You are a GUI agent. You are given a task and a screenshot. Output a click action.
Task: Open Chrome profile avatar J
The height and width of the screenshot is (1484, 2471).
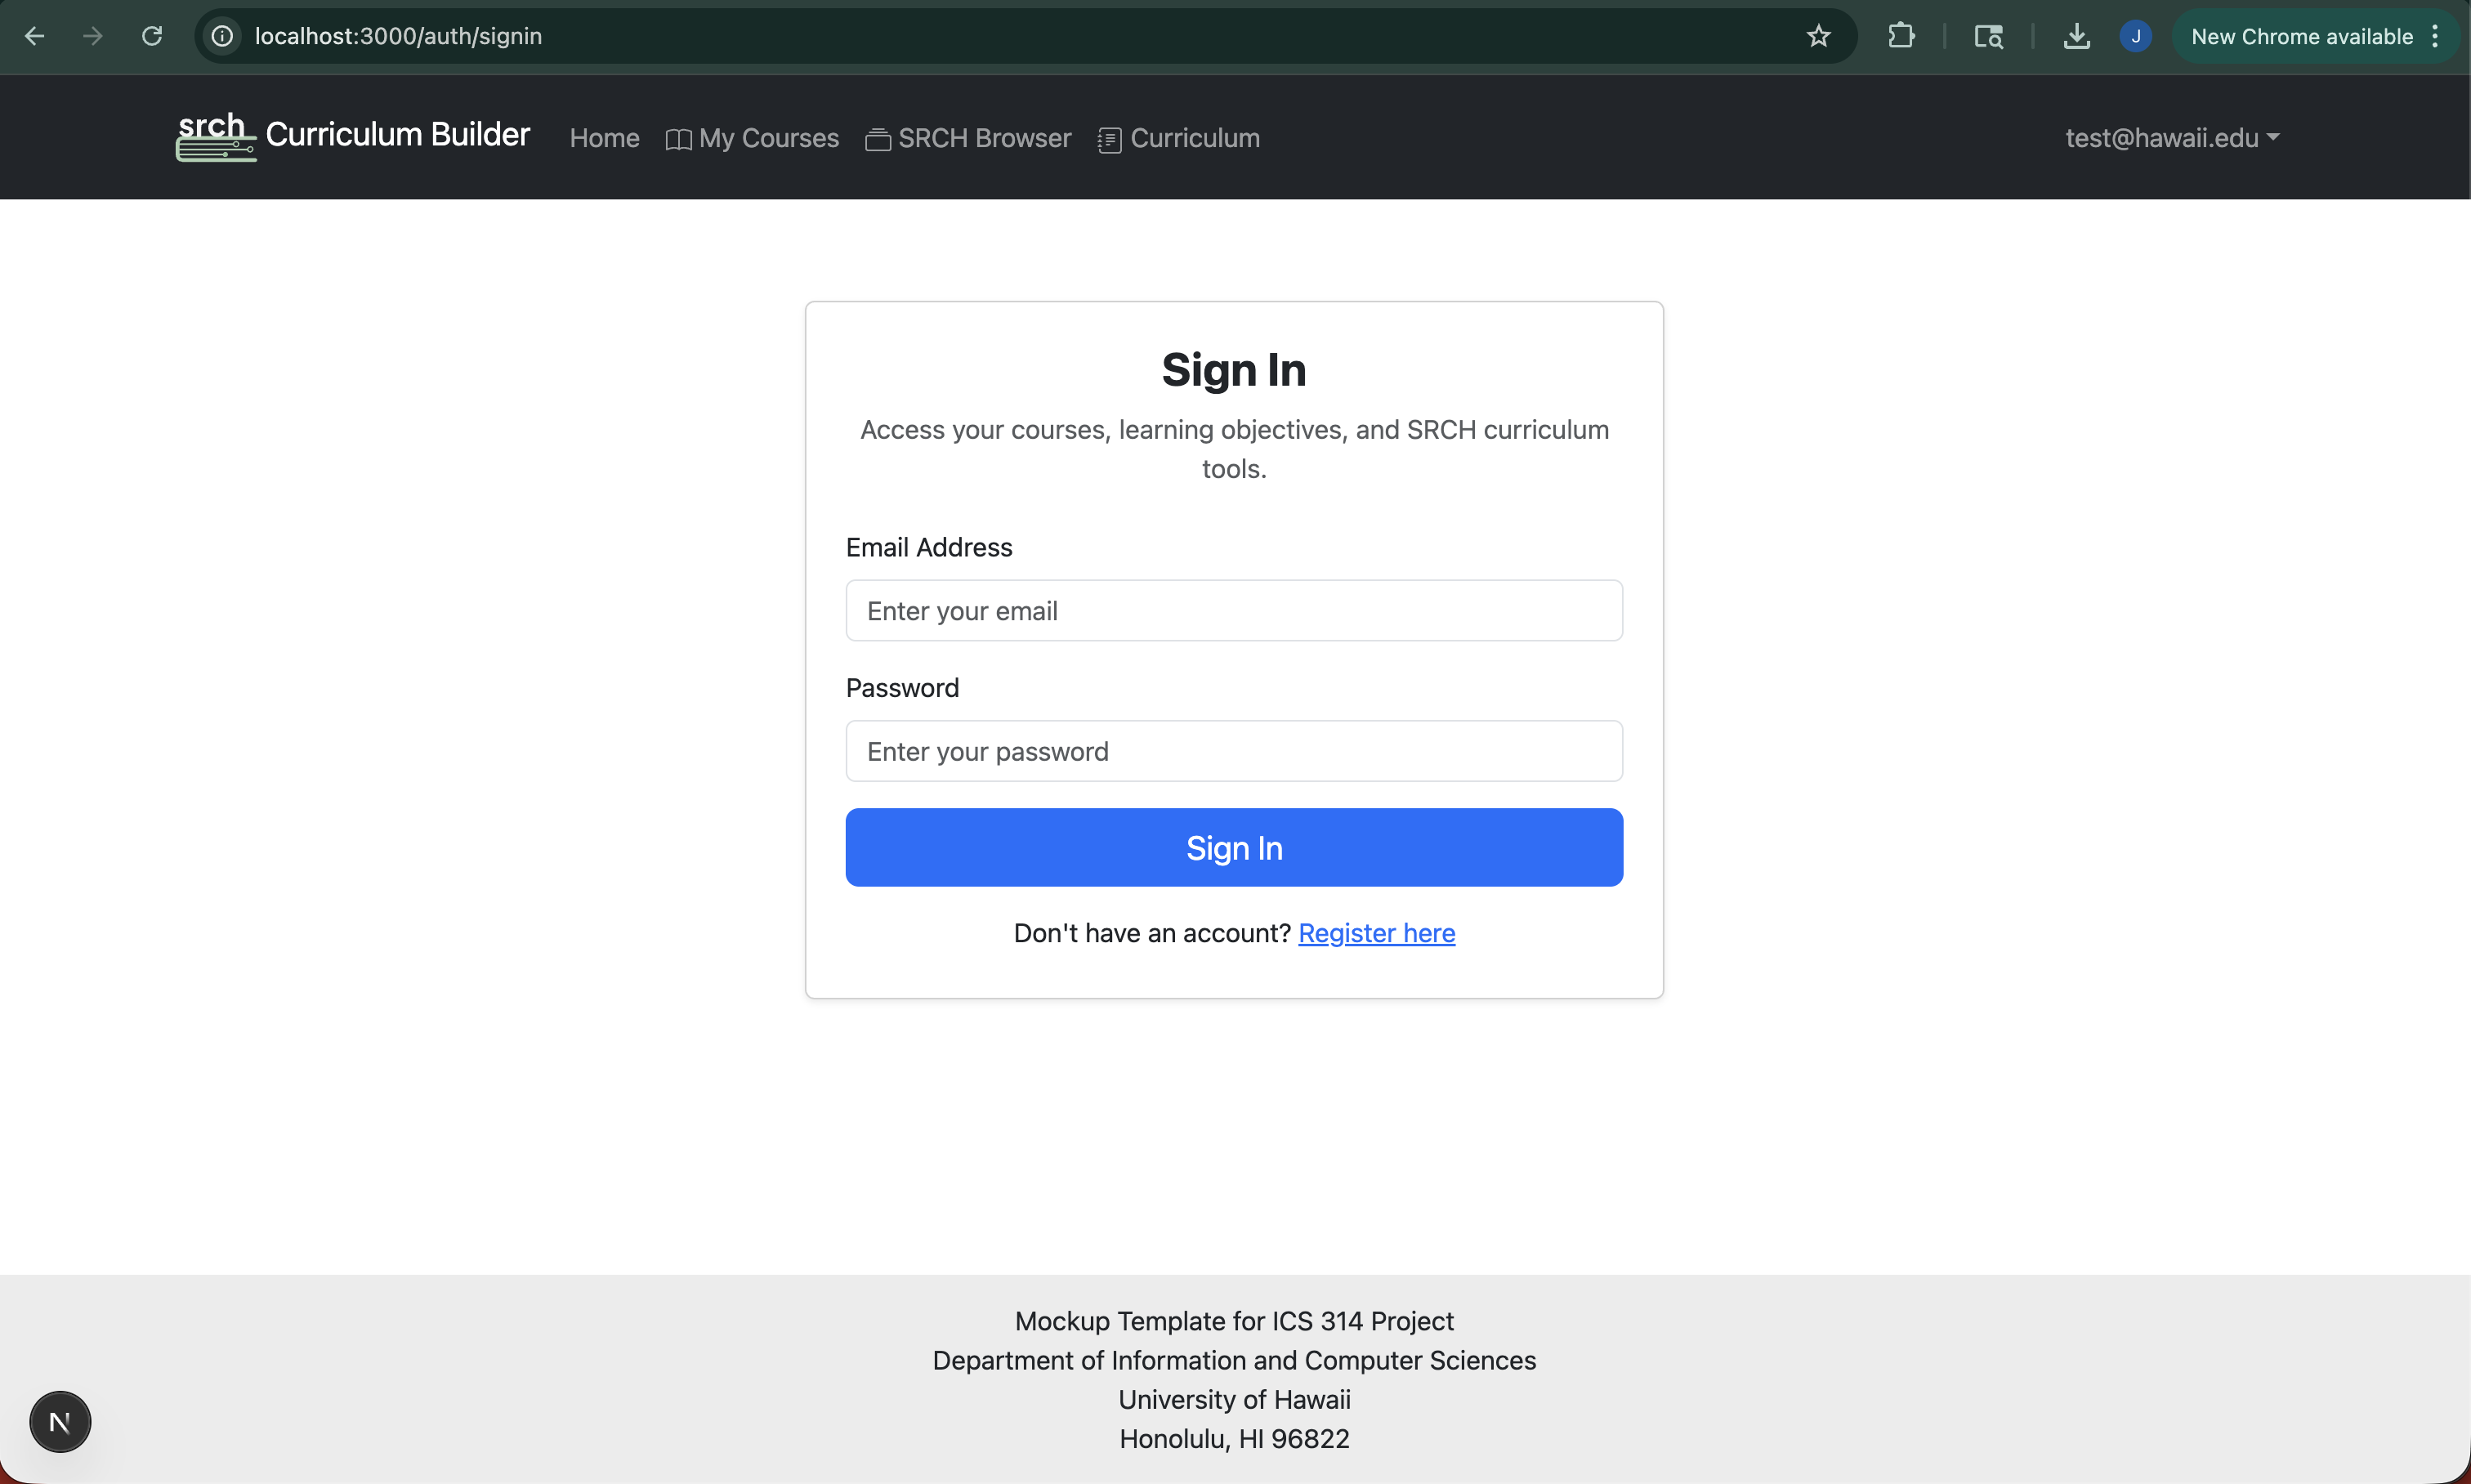tap(2135, 37)
